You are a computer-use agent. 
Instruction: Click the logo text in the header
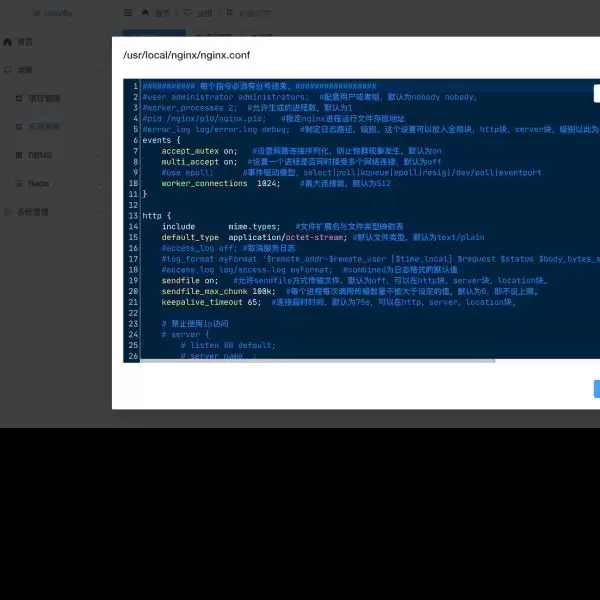pos(58,13)
